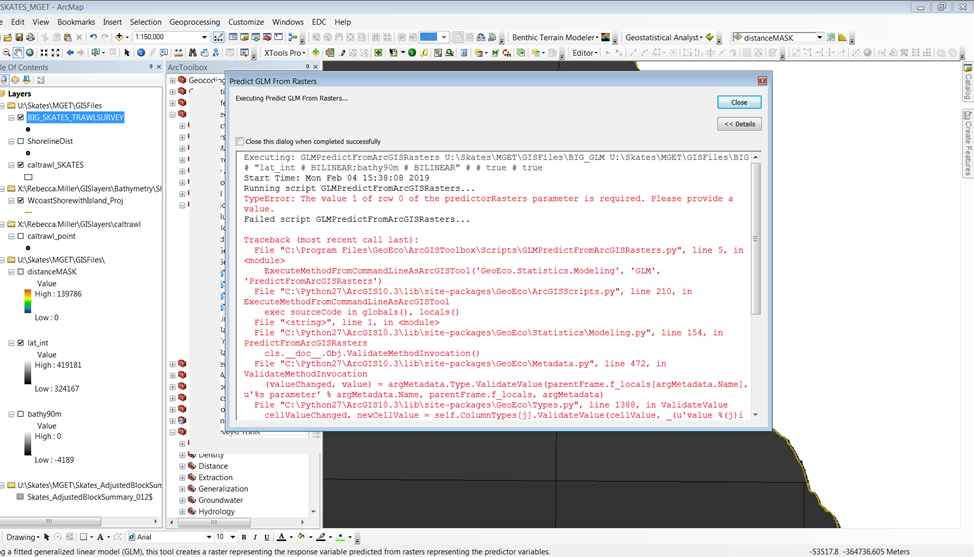
Task: Click the Undo arrow icon
Action: tap(93, 37)
